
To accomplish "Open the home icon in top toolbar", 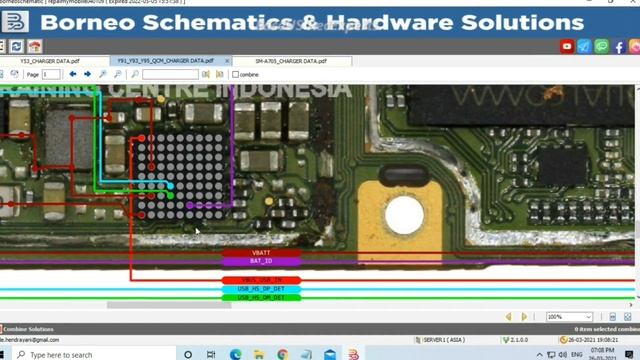I will point(35,47).
